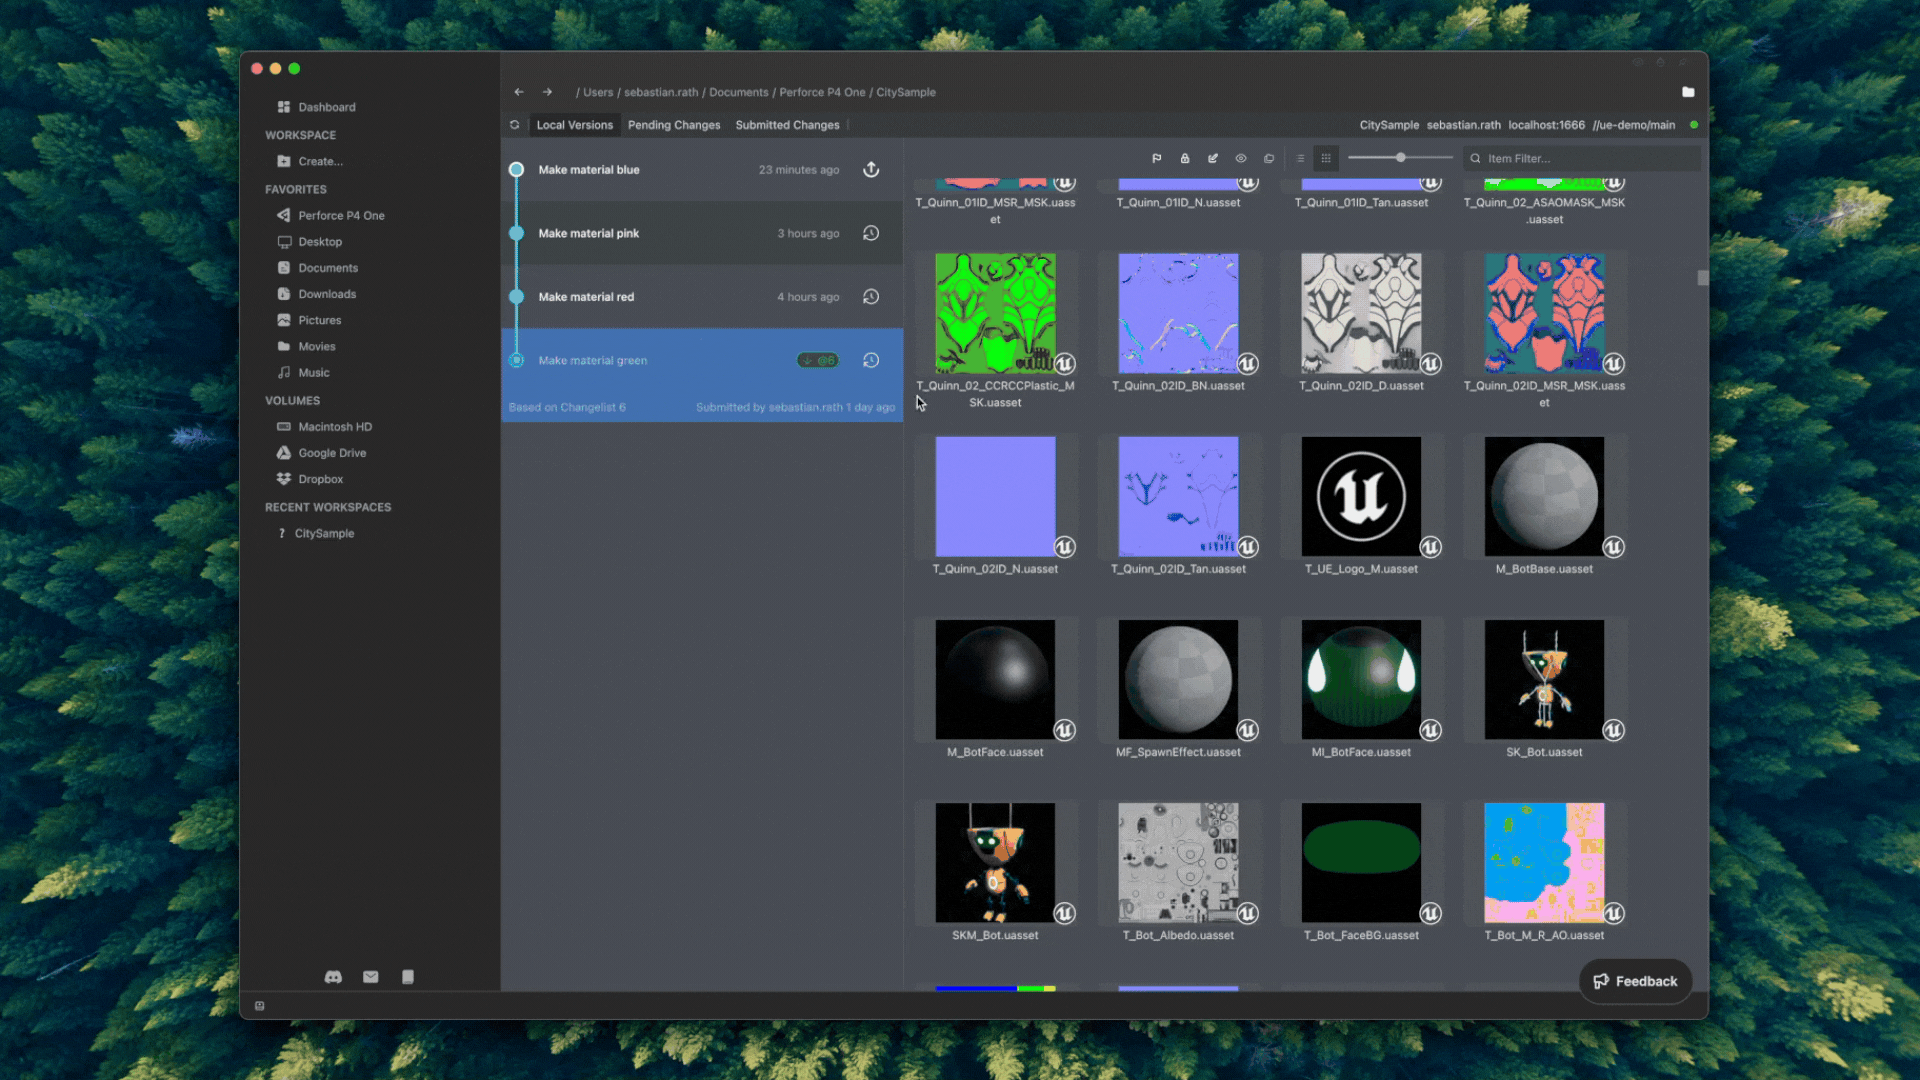Viewport: 1920px width, 1080px height.
Task: Click the folder icon at top right
Action: [1688, 92]
